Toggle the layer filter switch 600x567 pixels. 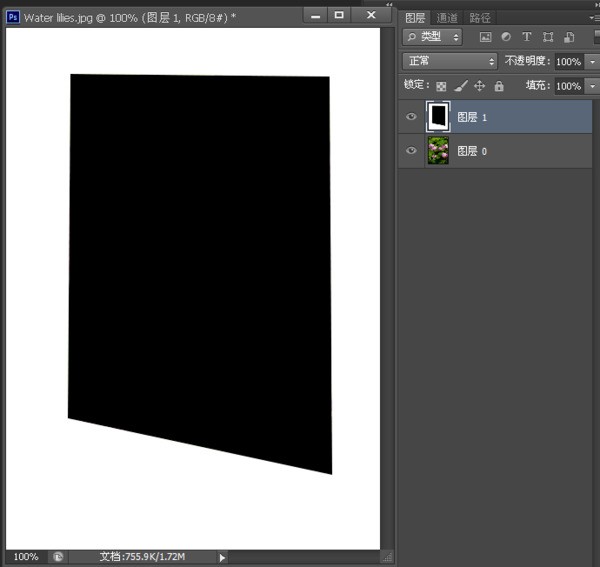pos(597,37)
